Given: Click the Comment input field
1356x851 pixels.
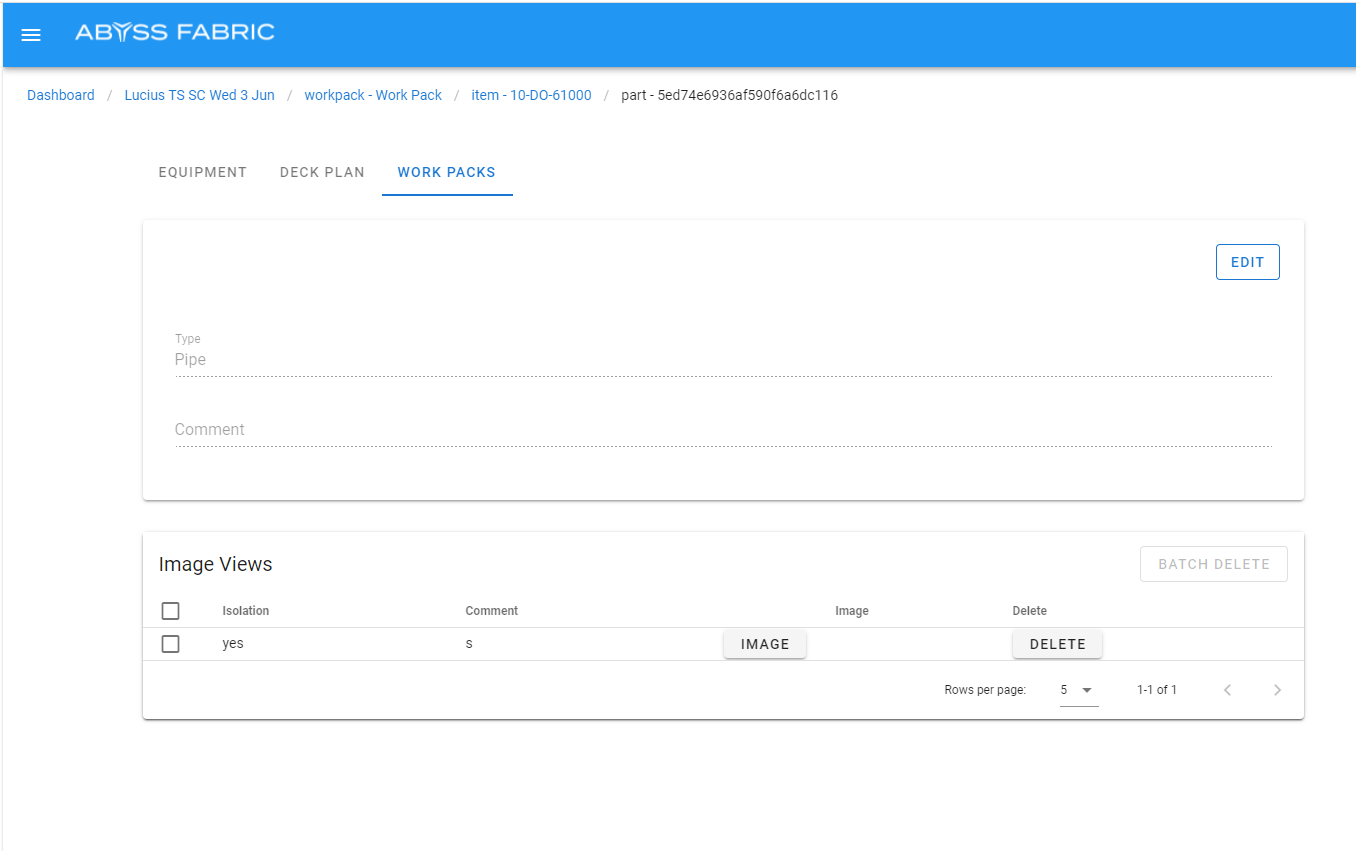Looking at the screenshot, I should point(722,430).
